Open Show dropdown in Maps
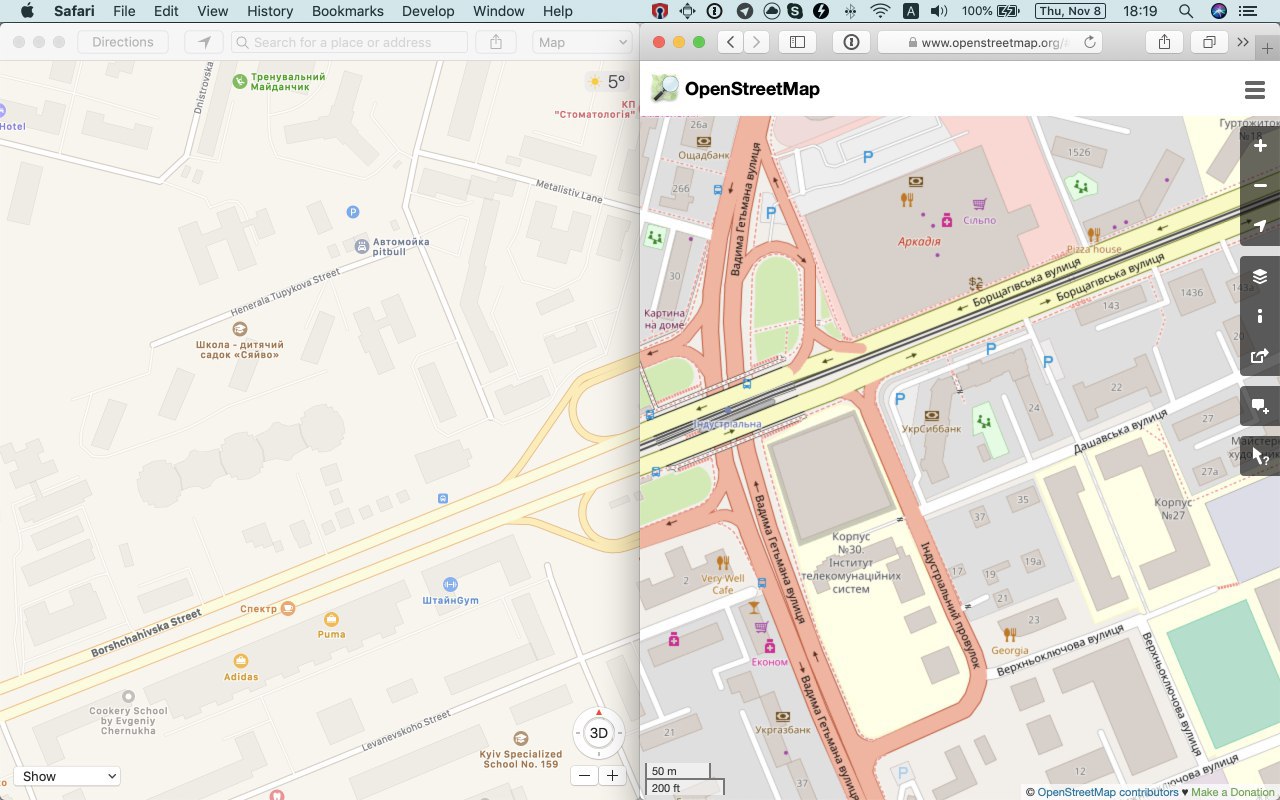The image size is (1280, 800). pos(67,776)
